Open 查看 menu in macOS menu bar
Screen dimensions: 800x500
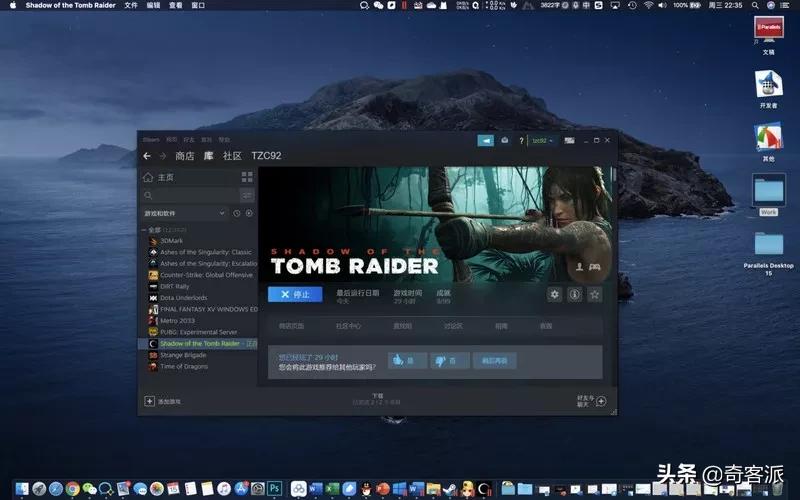point(176,5)
